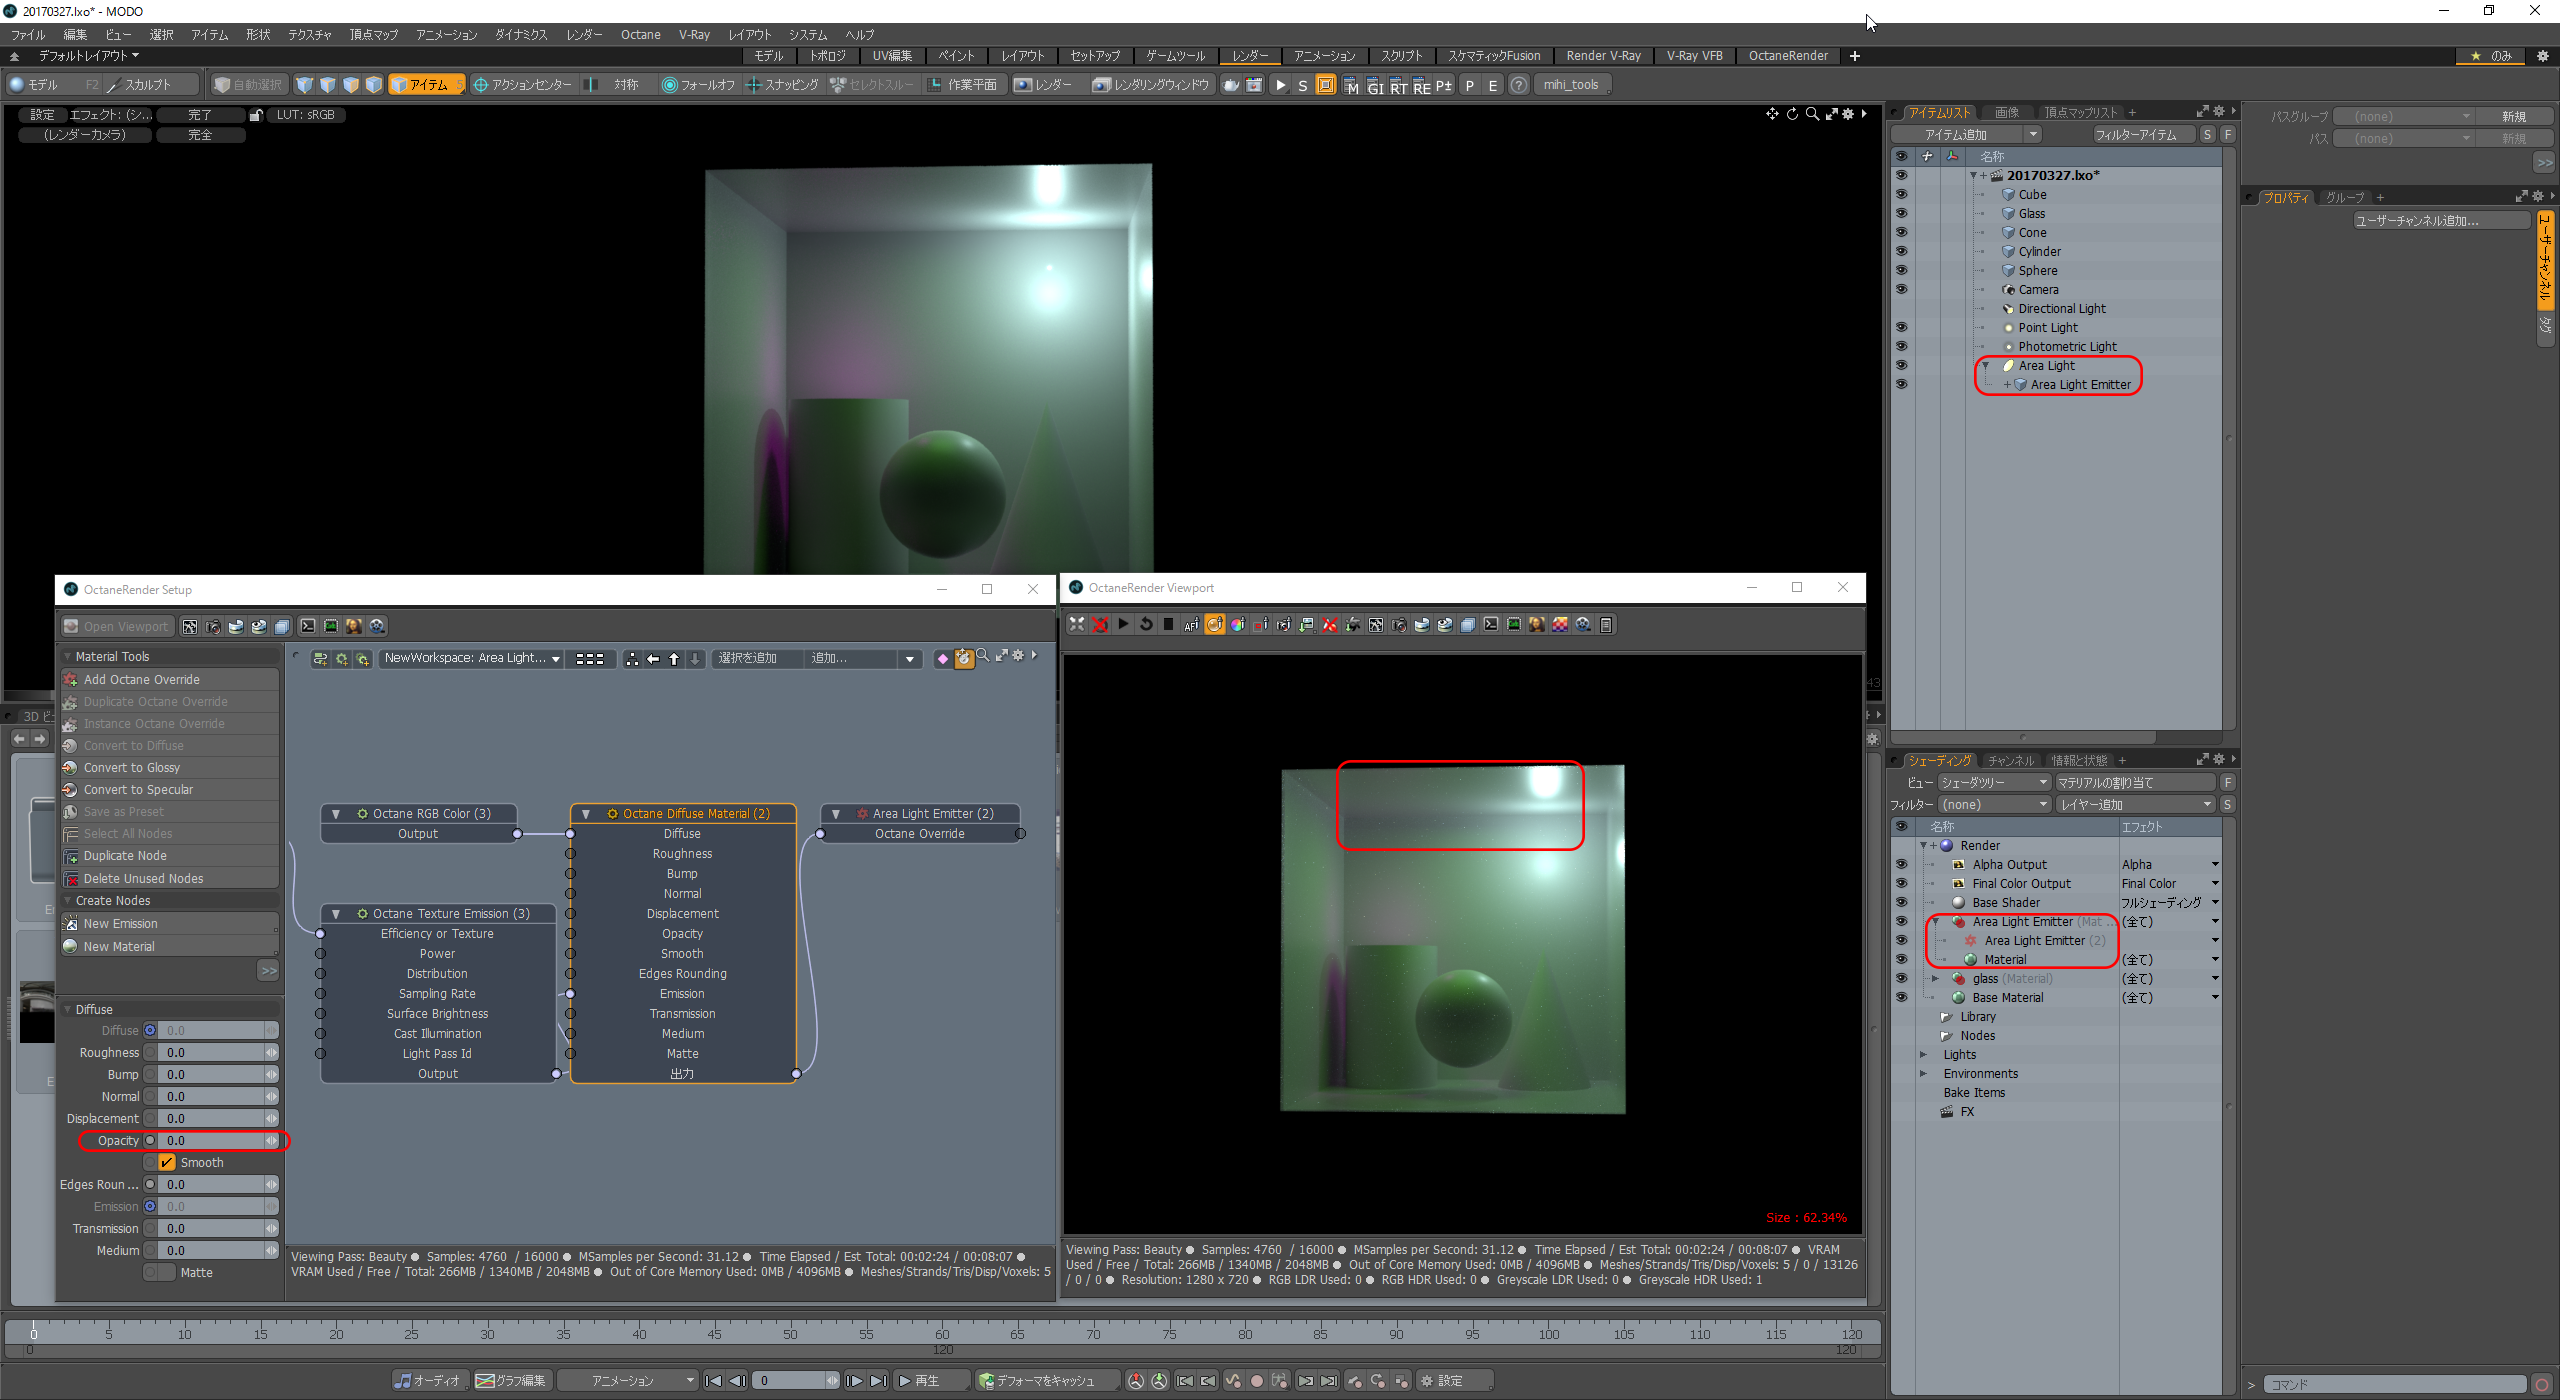Image resolution: width=2560 pixels, height=1400 pixels.
Task: Switch to the OctaneRender layout tab
Action: point(1787,56)
